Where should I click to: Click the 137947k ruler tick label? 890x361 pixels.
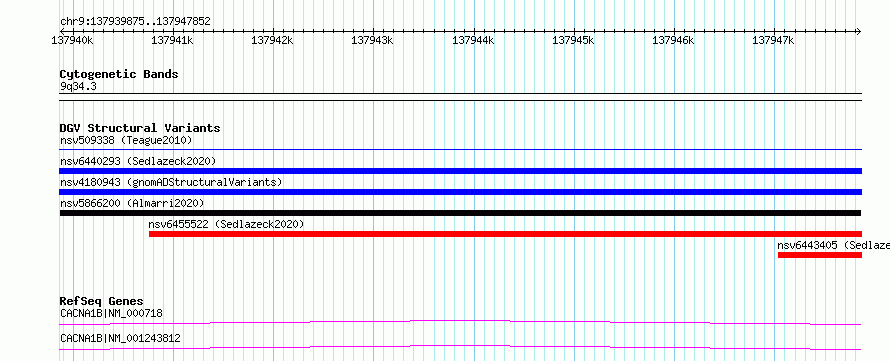click(773, 40)
